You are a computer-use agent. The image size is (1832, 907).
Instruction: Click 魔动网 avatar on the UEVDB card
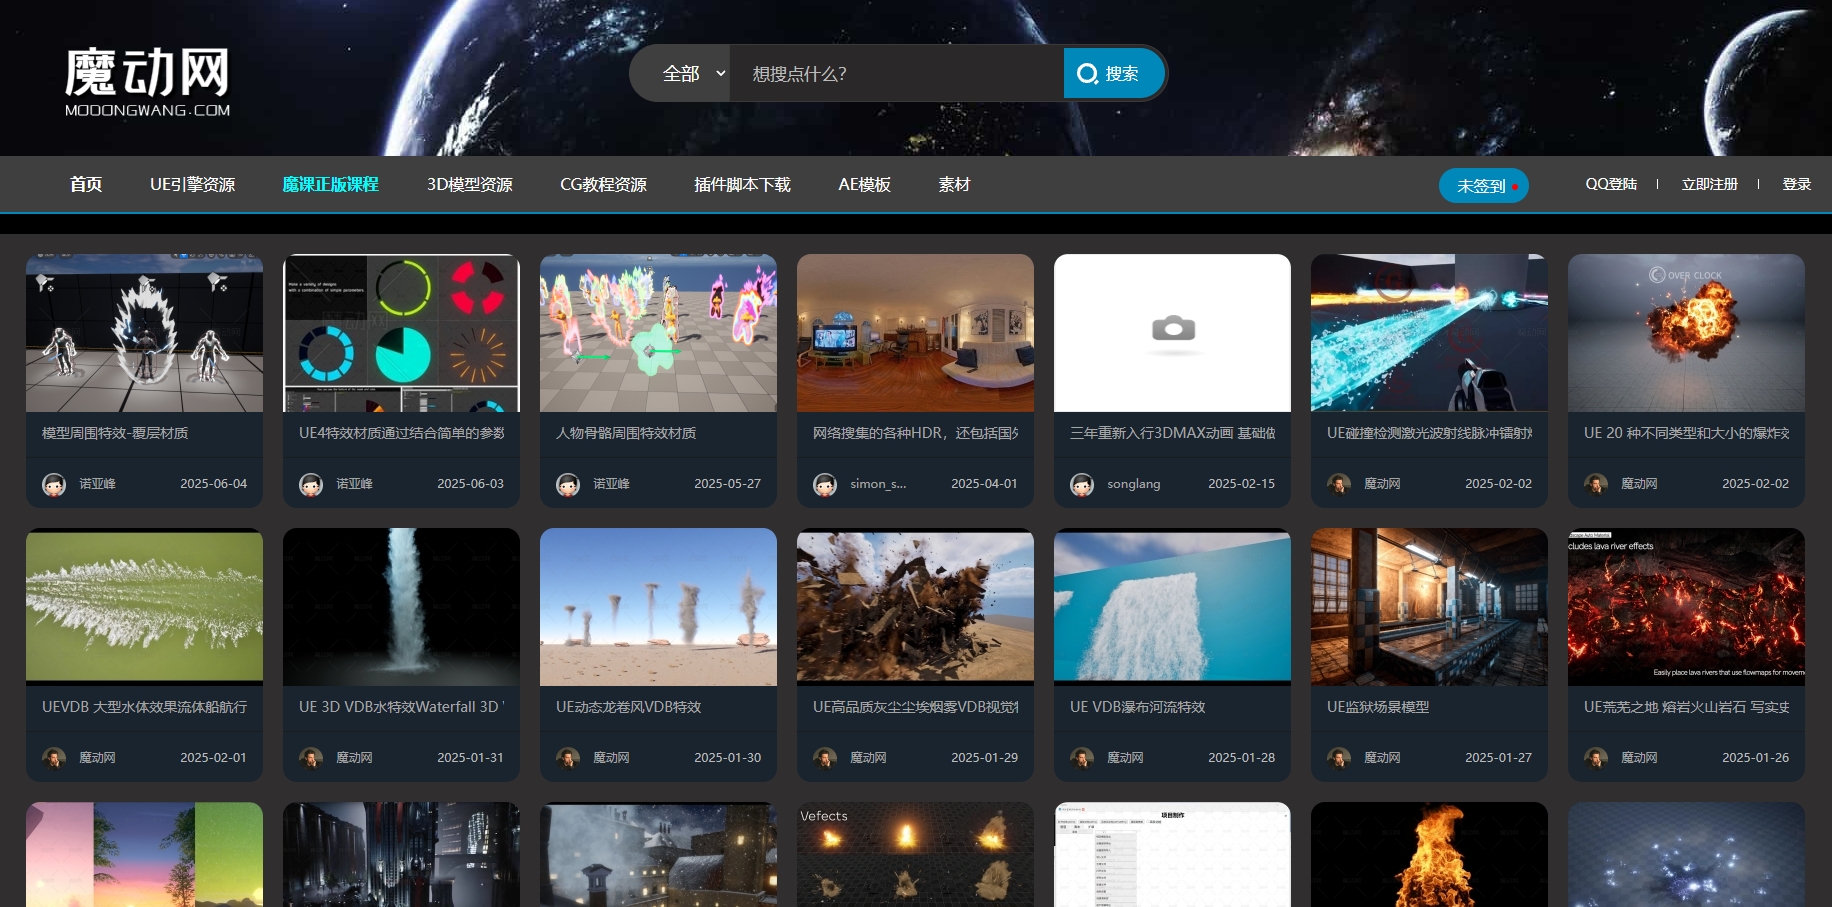(x=54, y=757)
